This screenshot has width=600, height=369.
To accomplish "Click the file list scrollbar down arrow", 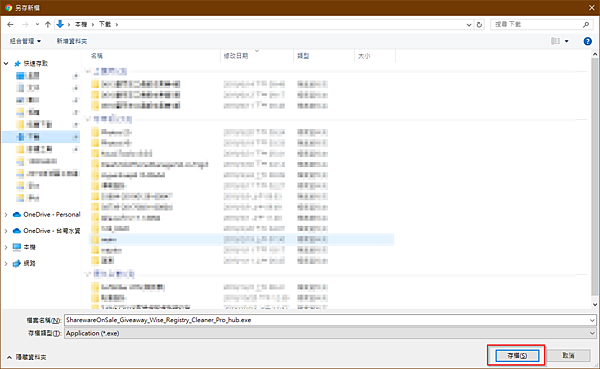I will pos(595,305).
